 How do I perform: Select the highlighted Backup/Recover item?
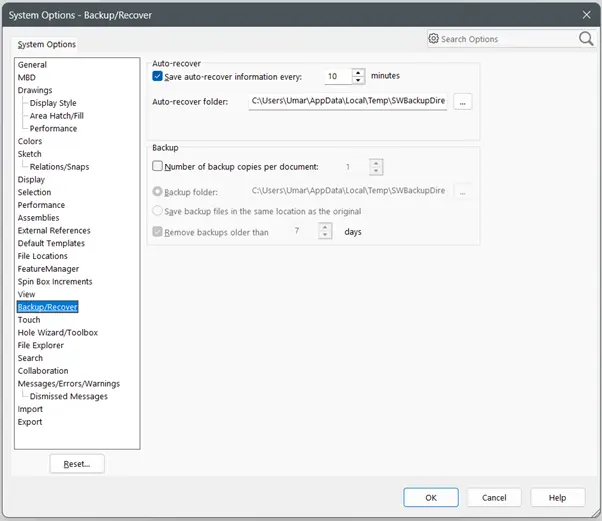(48, 307)
